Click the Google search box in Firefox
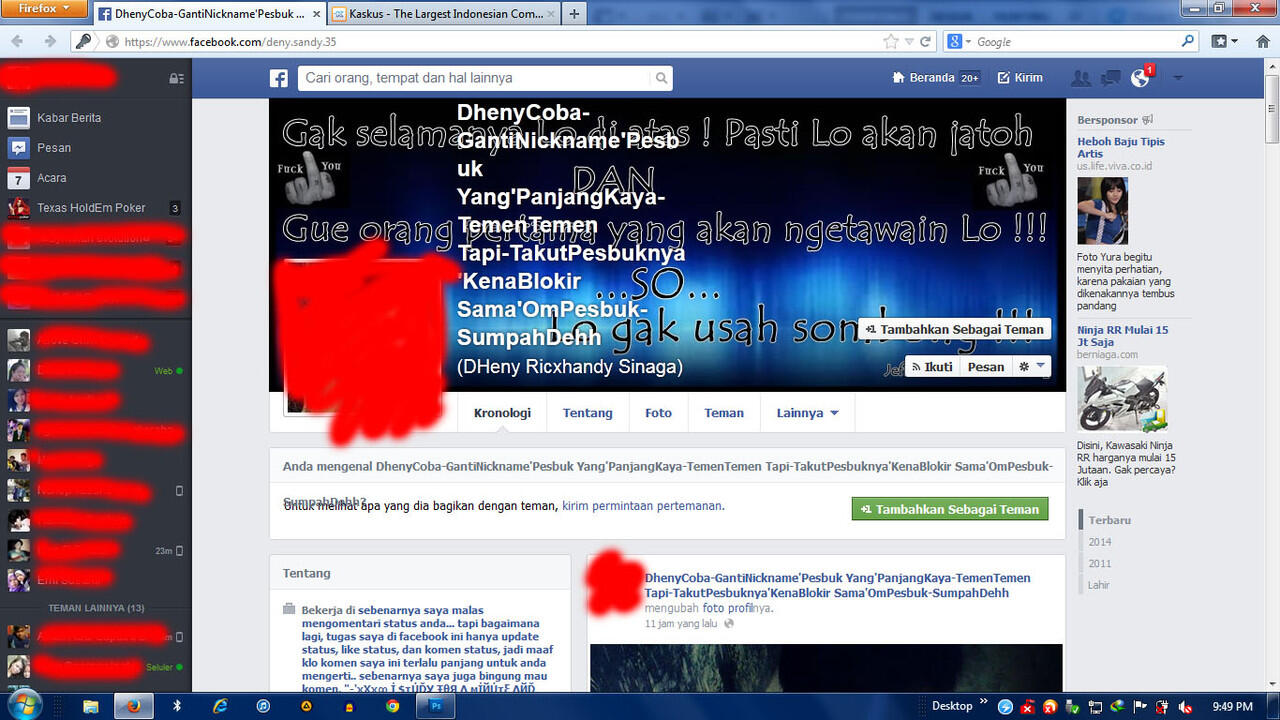 pyautogui.click(x=1076, y=41)
